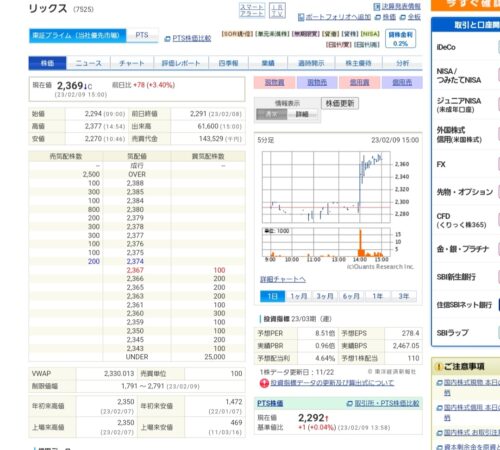Select the 1ヶ月 chart period

pos(299,296)
